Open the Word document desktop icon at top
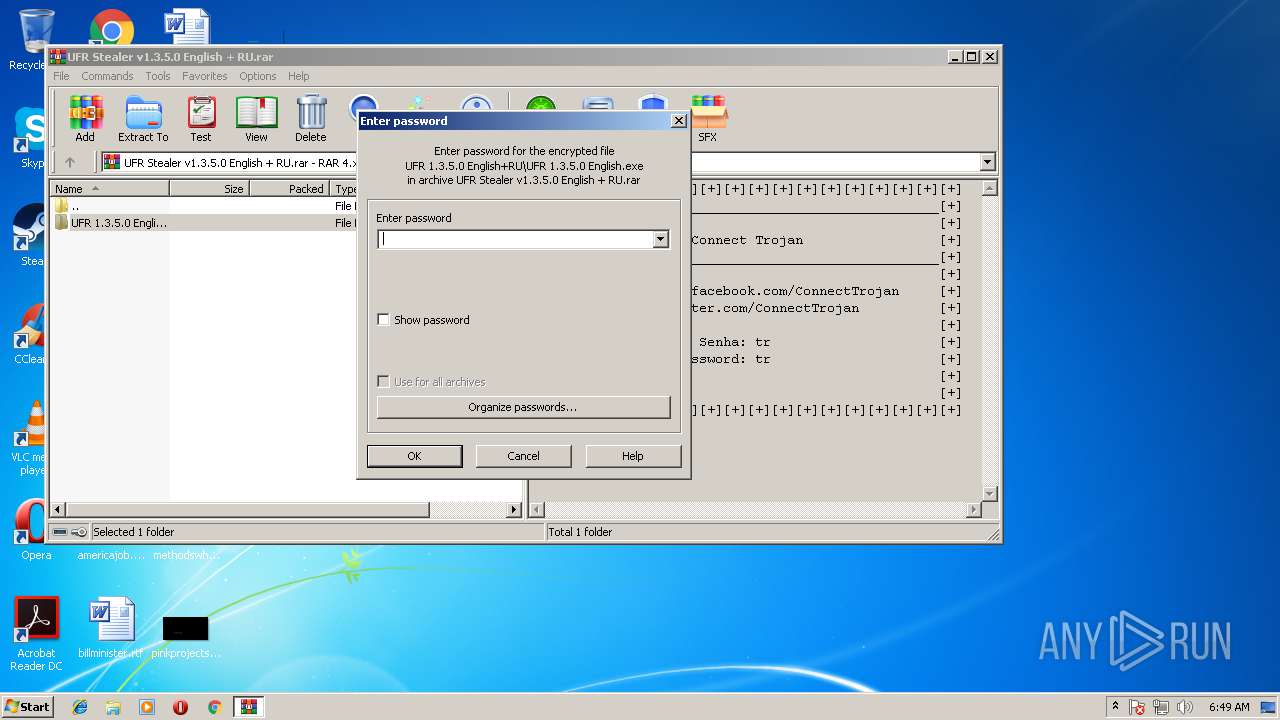This screenshot has width=1280, height=720. [187, 29]
